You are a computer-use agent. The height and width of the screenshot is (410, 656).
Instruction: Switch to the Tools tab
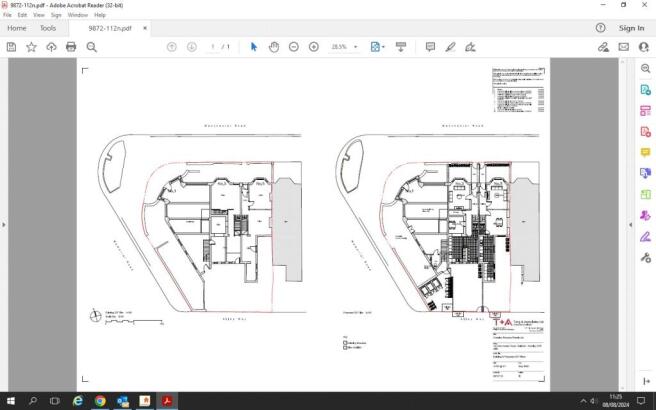point(48,28)
